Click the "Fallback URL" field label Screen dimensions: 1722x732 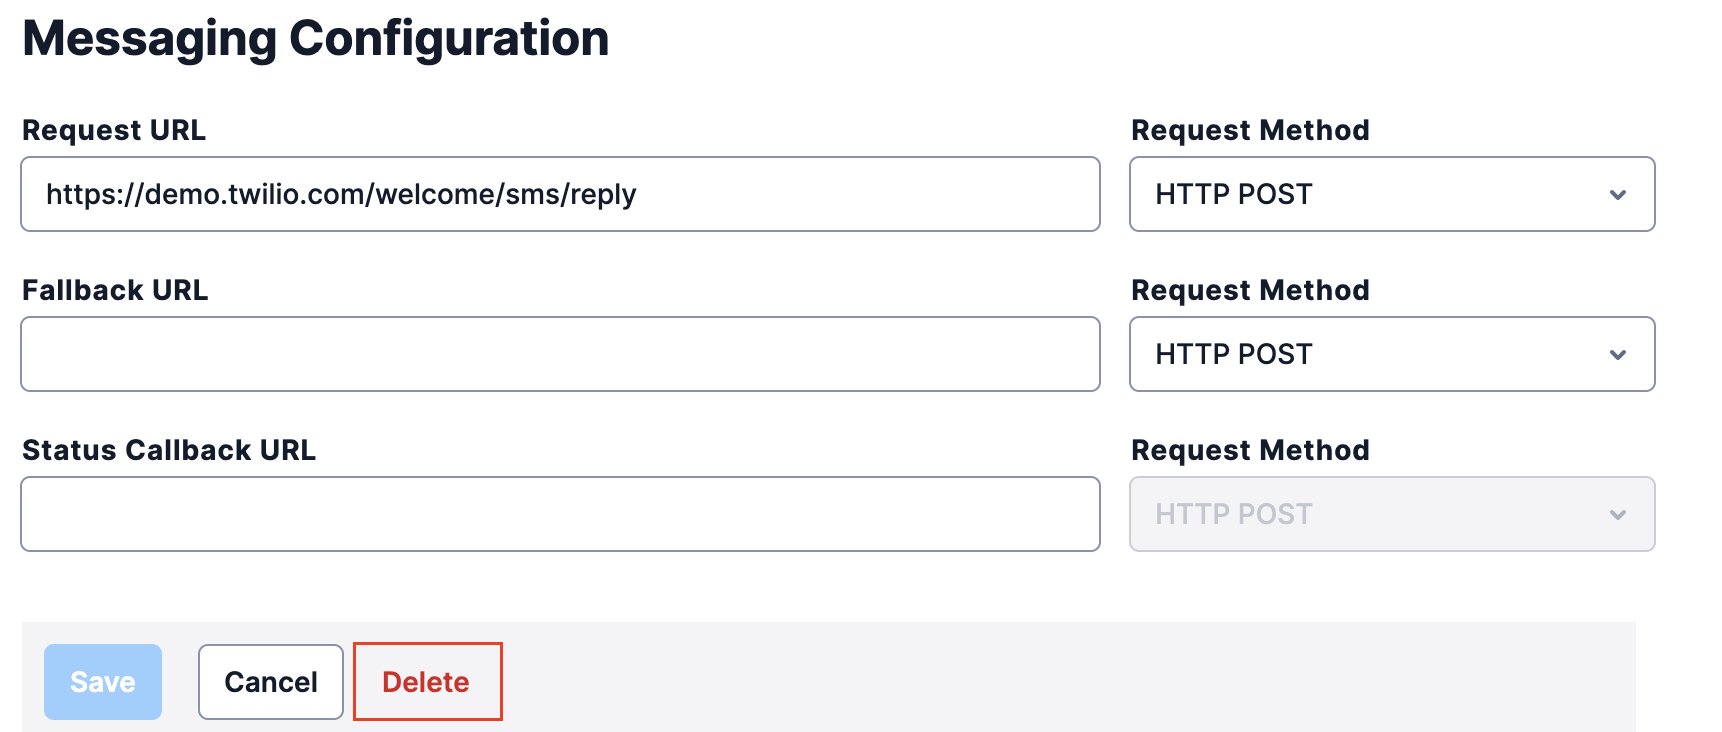pyautogui.click(x=115, y=290)
